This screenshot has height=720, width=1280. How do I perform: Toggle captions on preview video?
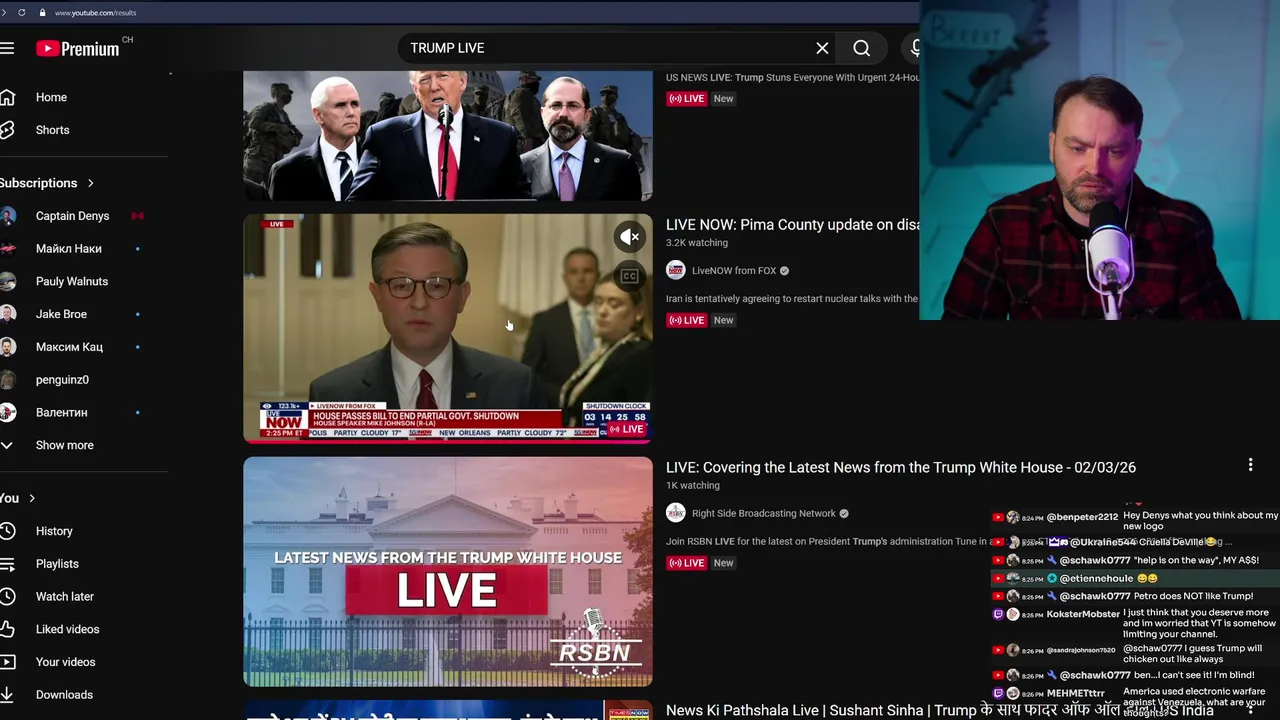[629, 276]
